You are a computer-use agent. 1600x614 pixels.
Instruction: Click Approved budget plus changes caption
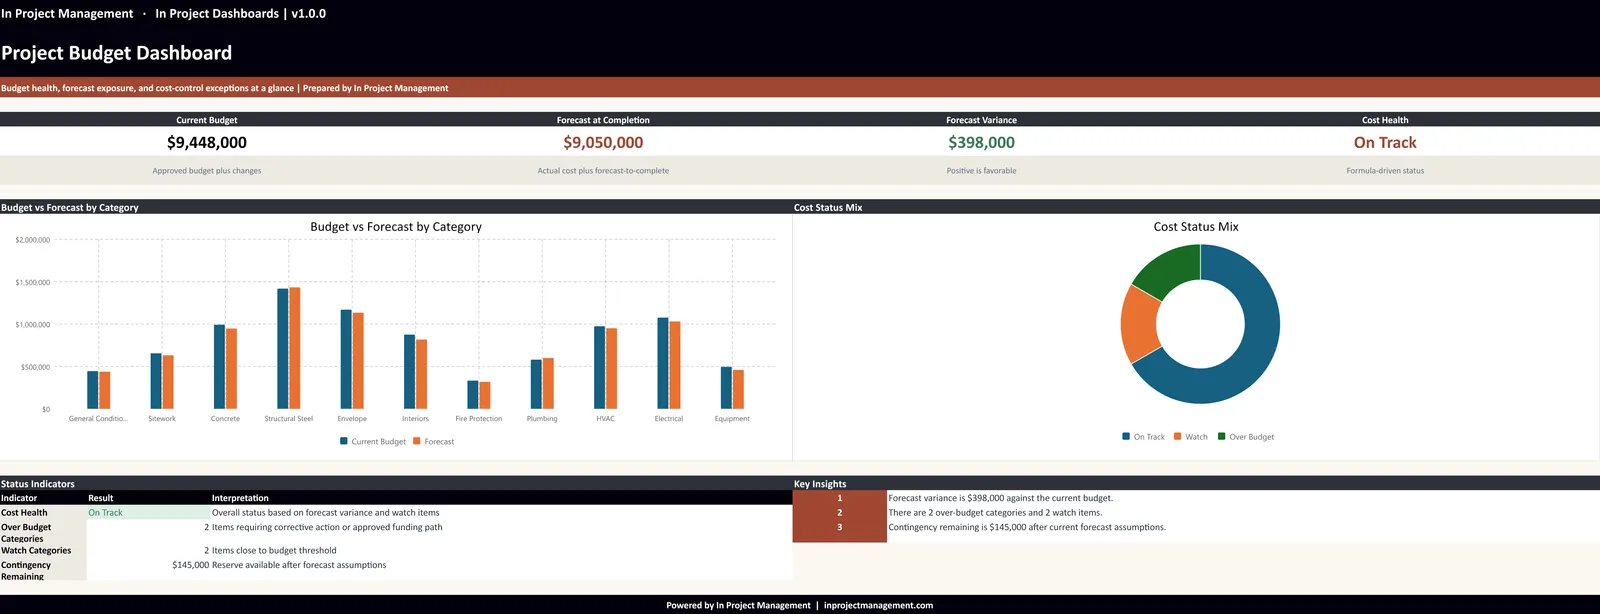click(207, 171)
